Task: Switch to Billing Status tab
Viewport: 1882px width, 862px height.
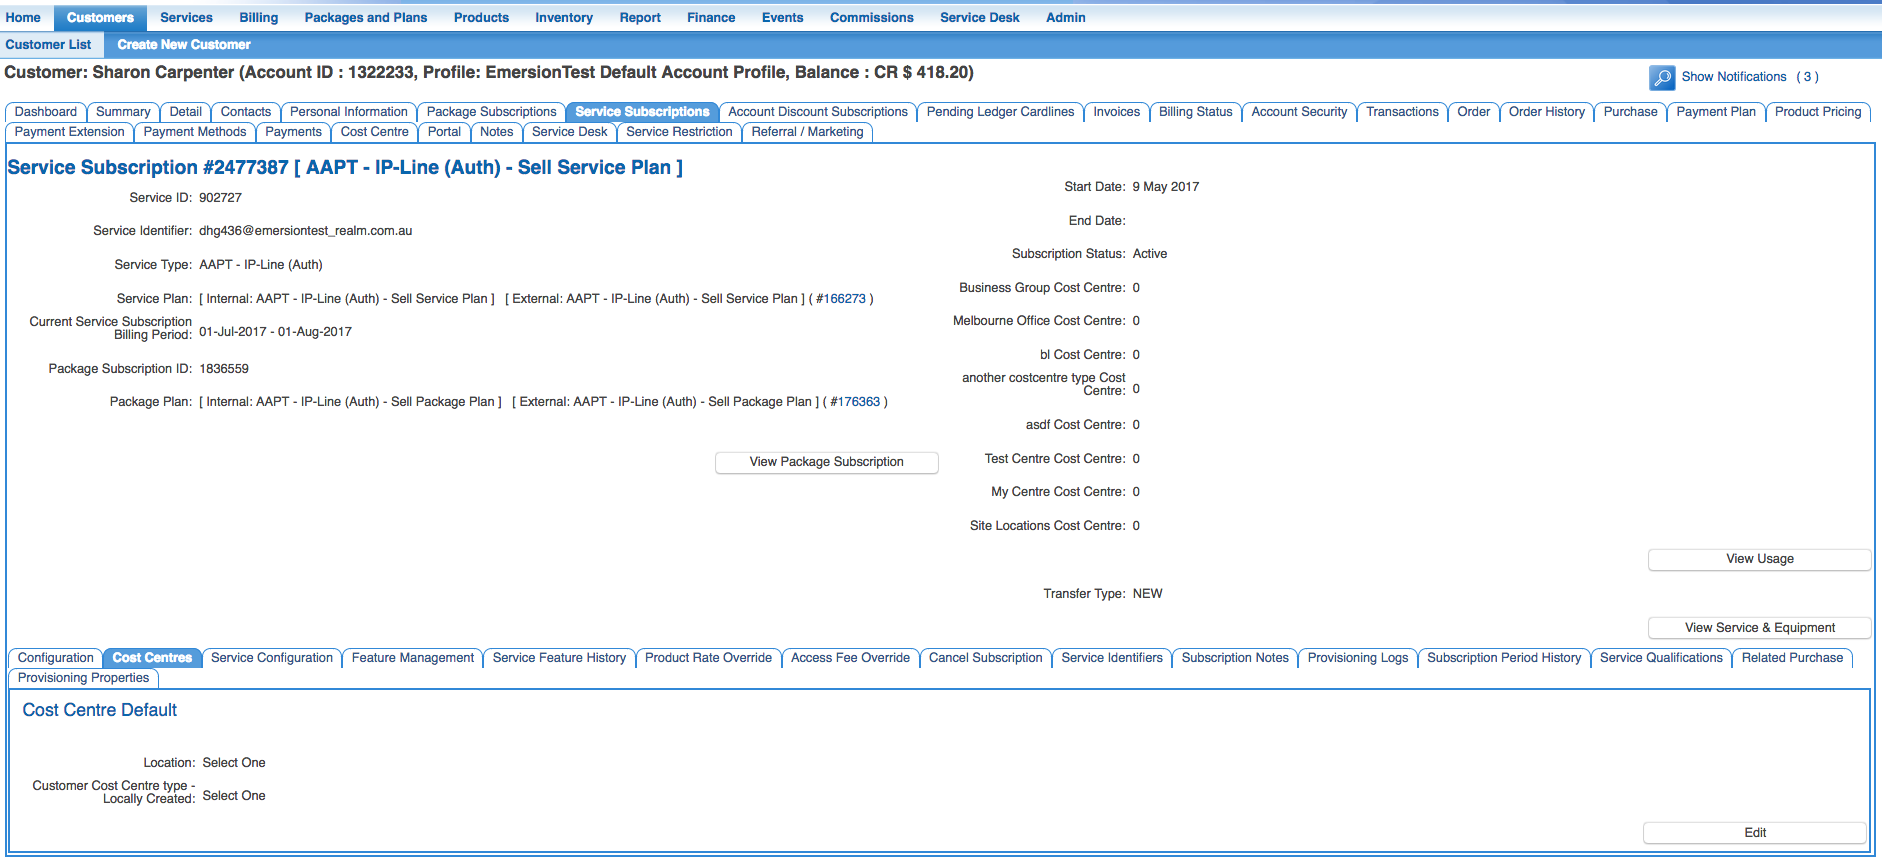Action: point(1196,112)
